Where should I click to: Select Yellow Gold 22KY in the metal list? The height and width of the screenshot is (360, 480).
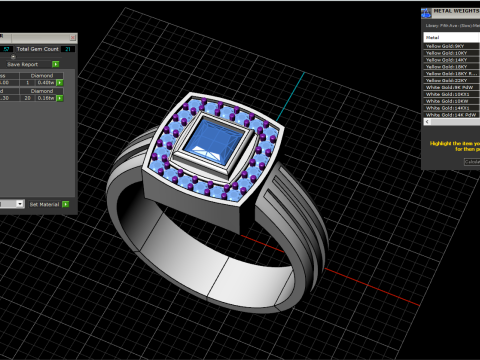pos(451,80)
